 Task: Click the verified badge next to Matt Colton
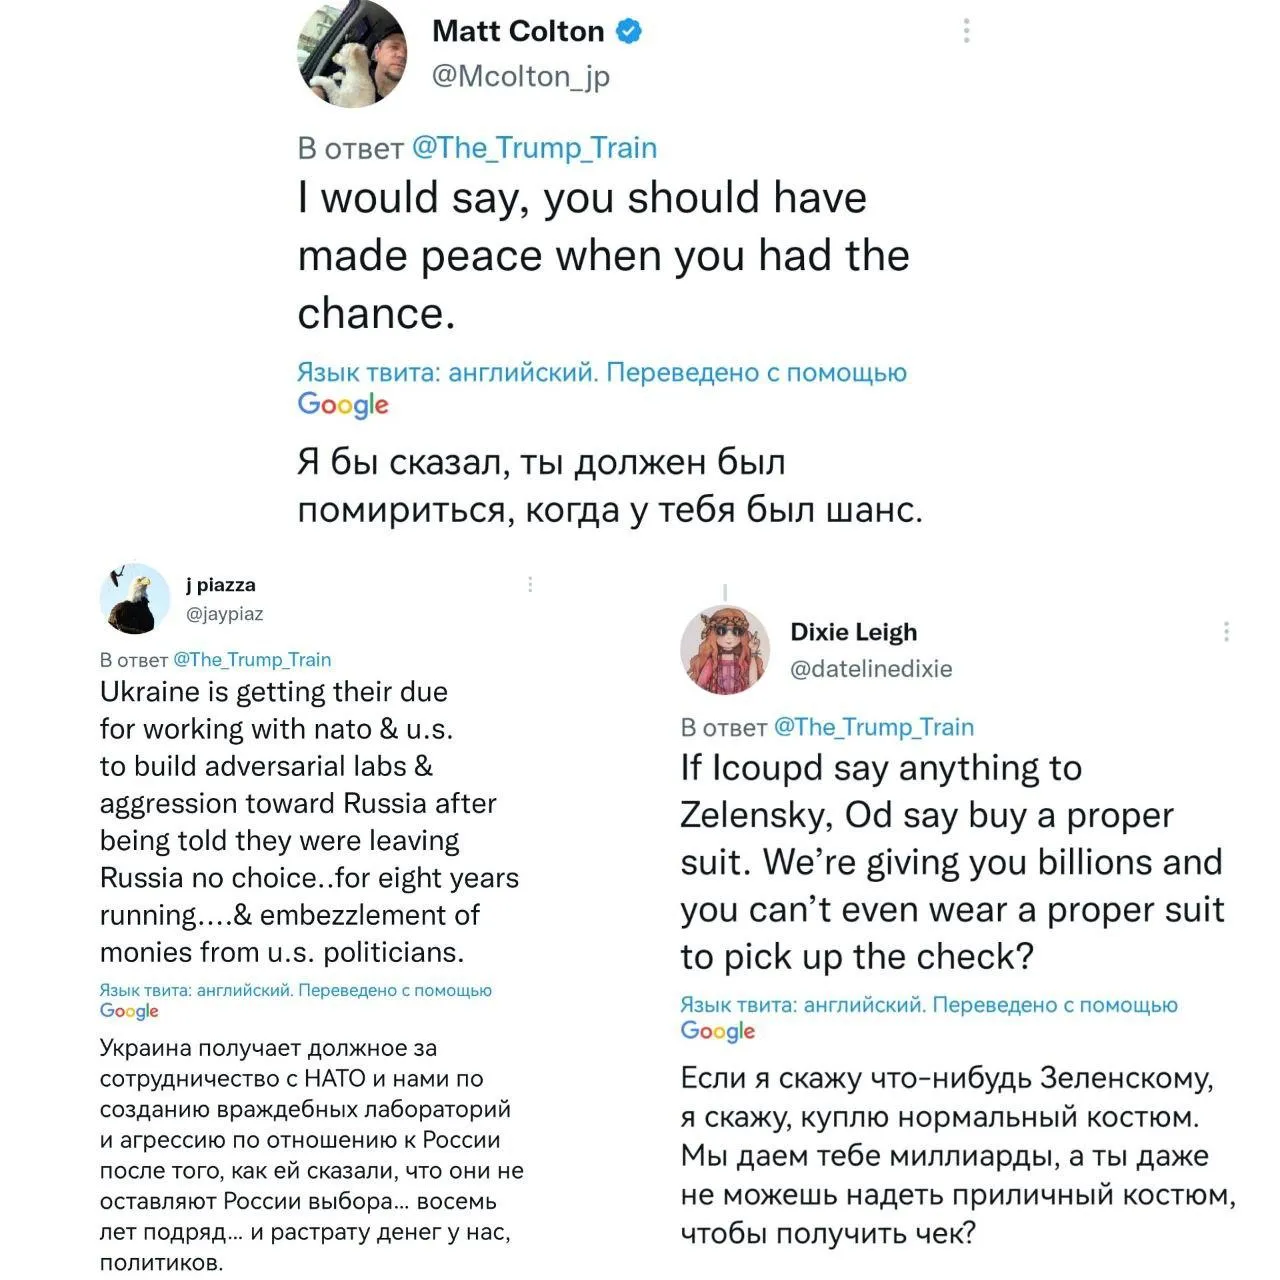tap(628, 32)
